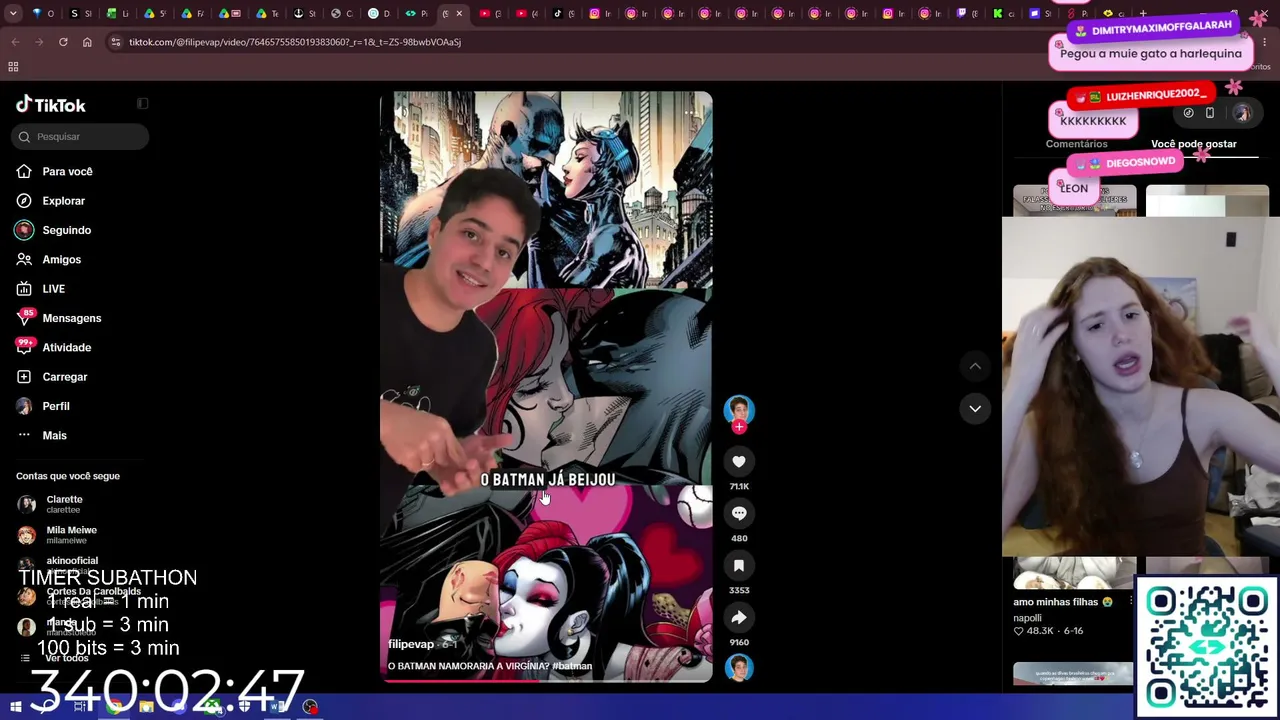Select the tiktok.com address bar URL

tap(295, 42)
